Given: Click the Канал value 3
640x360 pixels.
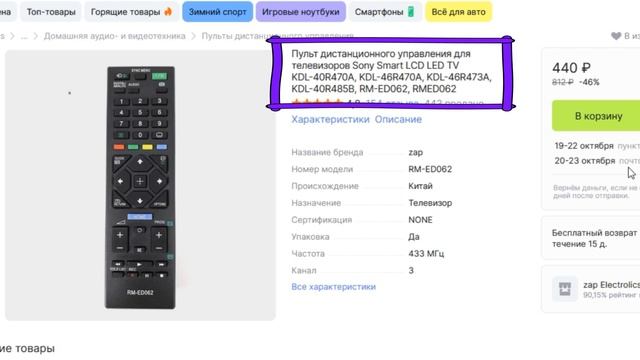Looking at the screenshot, I should click(411, 270).
